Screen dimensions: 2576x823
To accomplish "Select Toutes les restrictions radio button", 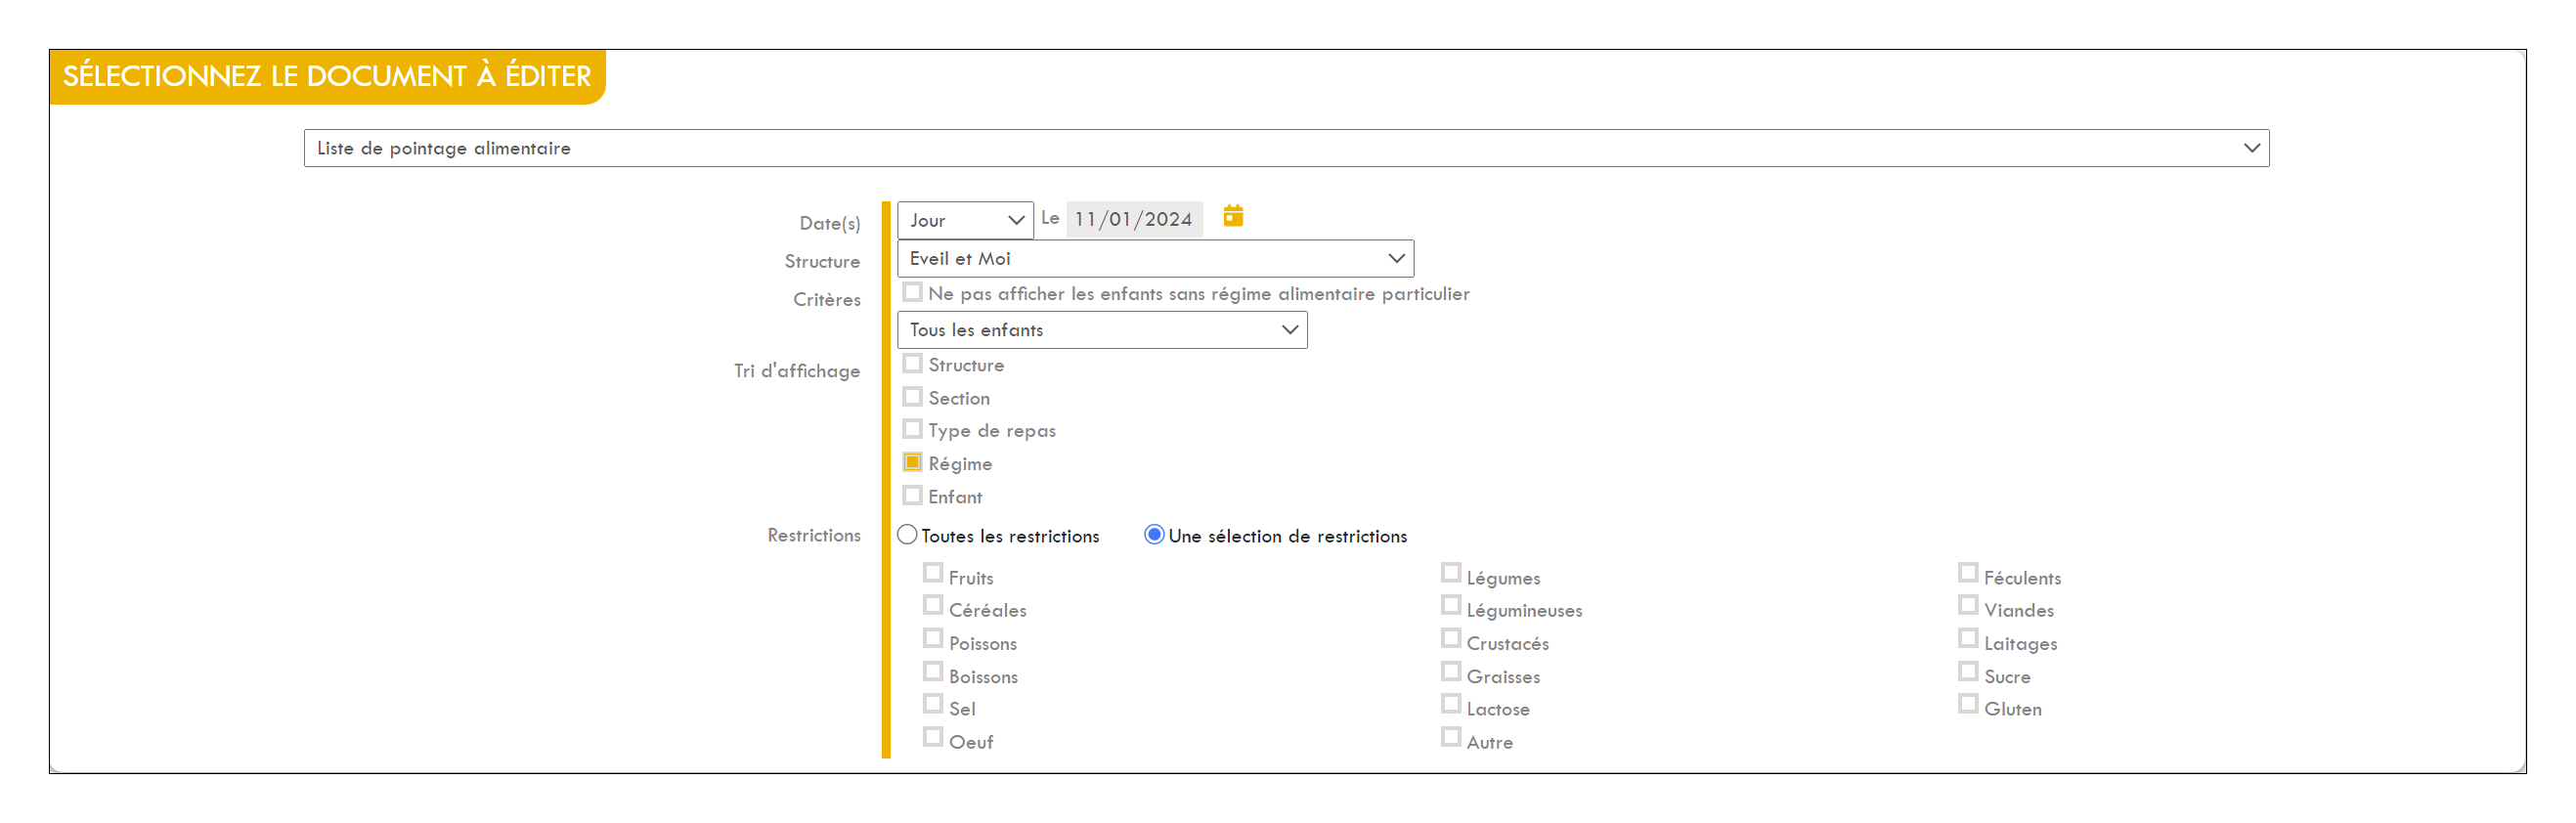I will coord(907,535).
